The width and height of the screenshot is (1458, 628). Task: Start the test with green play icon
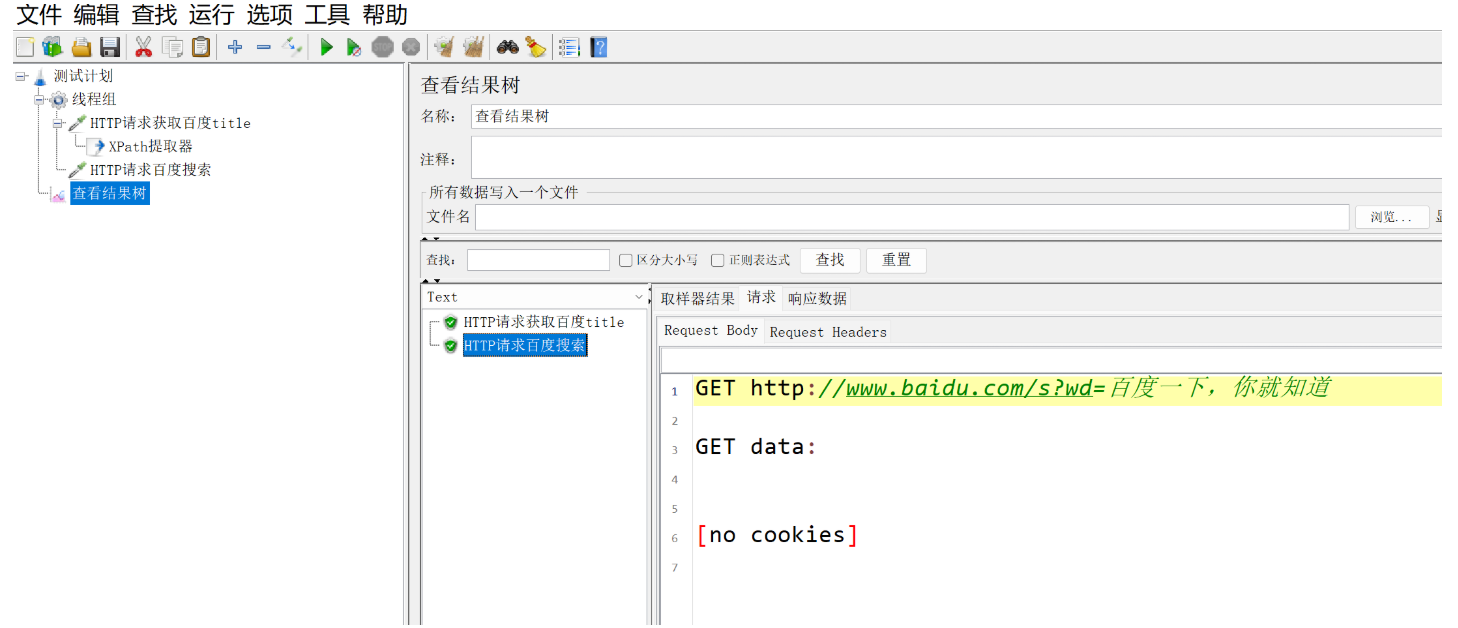[x=326, y=47]
